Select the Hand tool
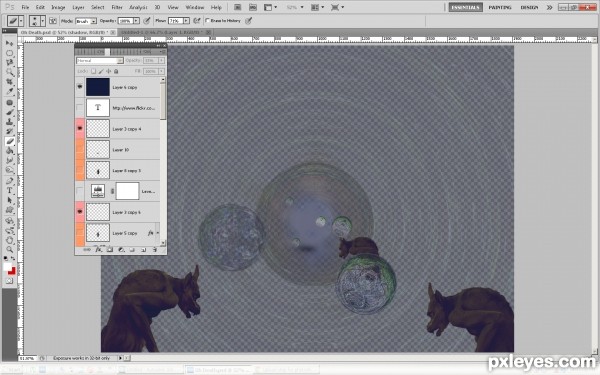This screenshot has width=600, height=375. point(10,240)
